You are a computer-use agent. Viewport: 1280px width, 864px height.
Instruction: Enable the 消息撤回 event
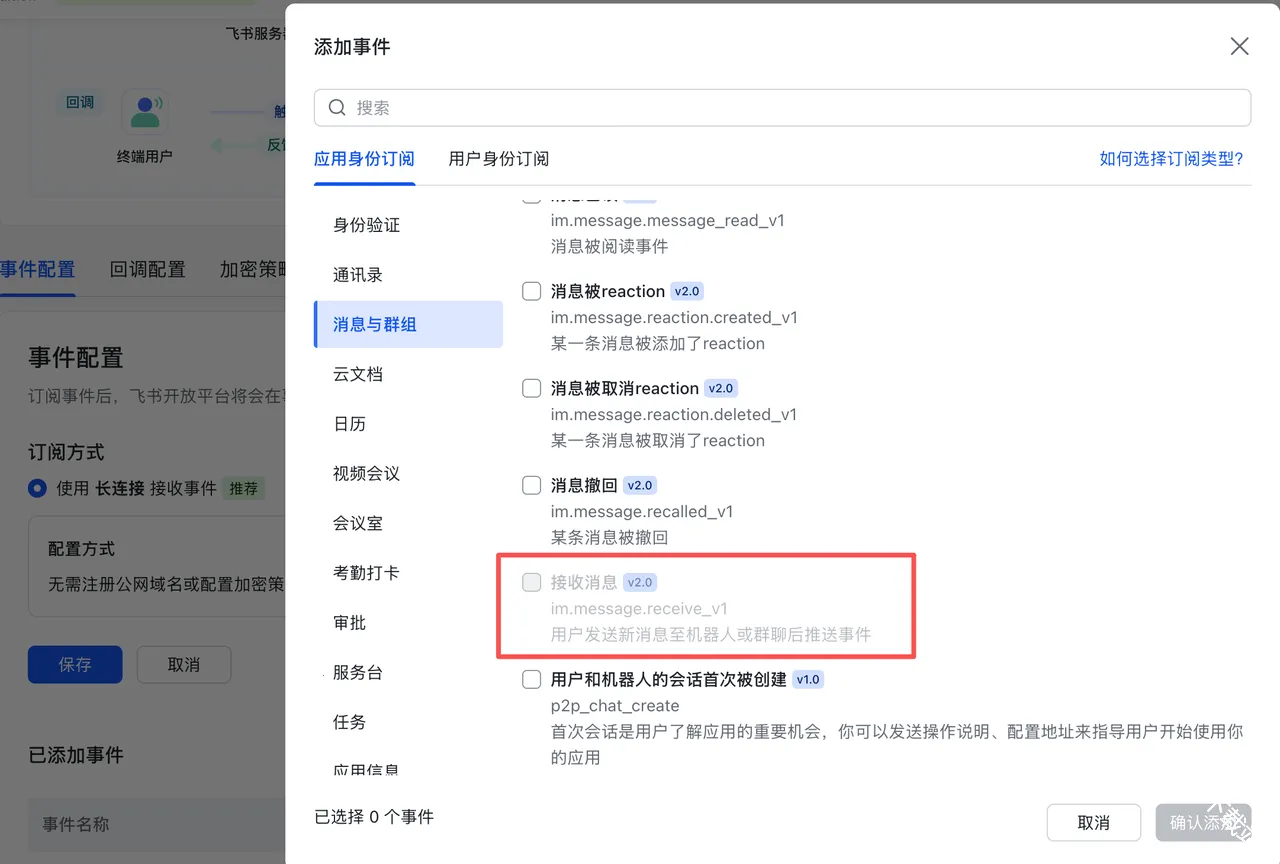coord(531,484)
